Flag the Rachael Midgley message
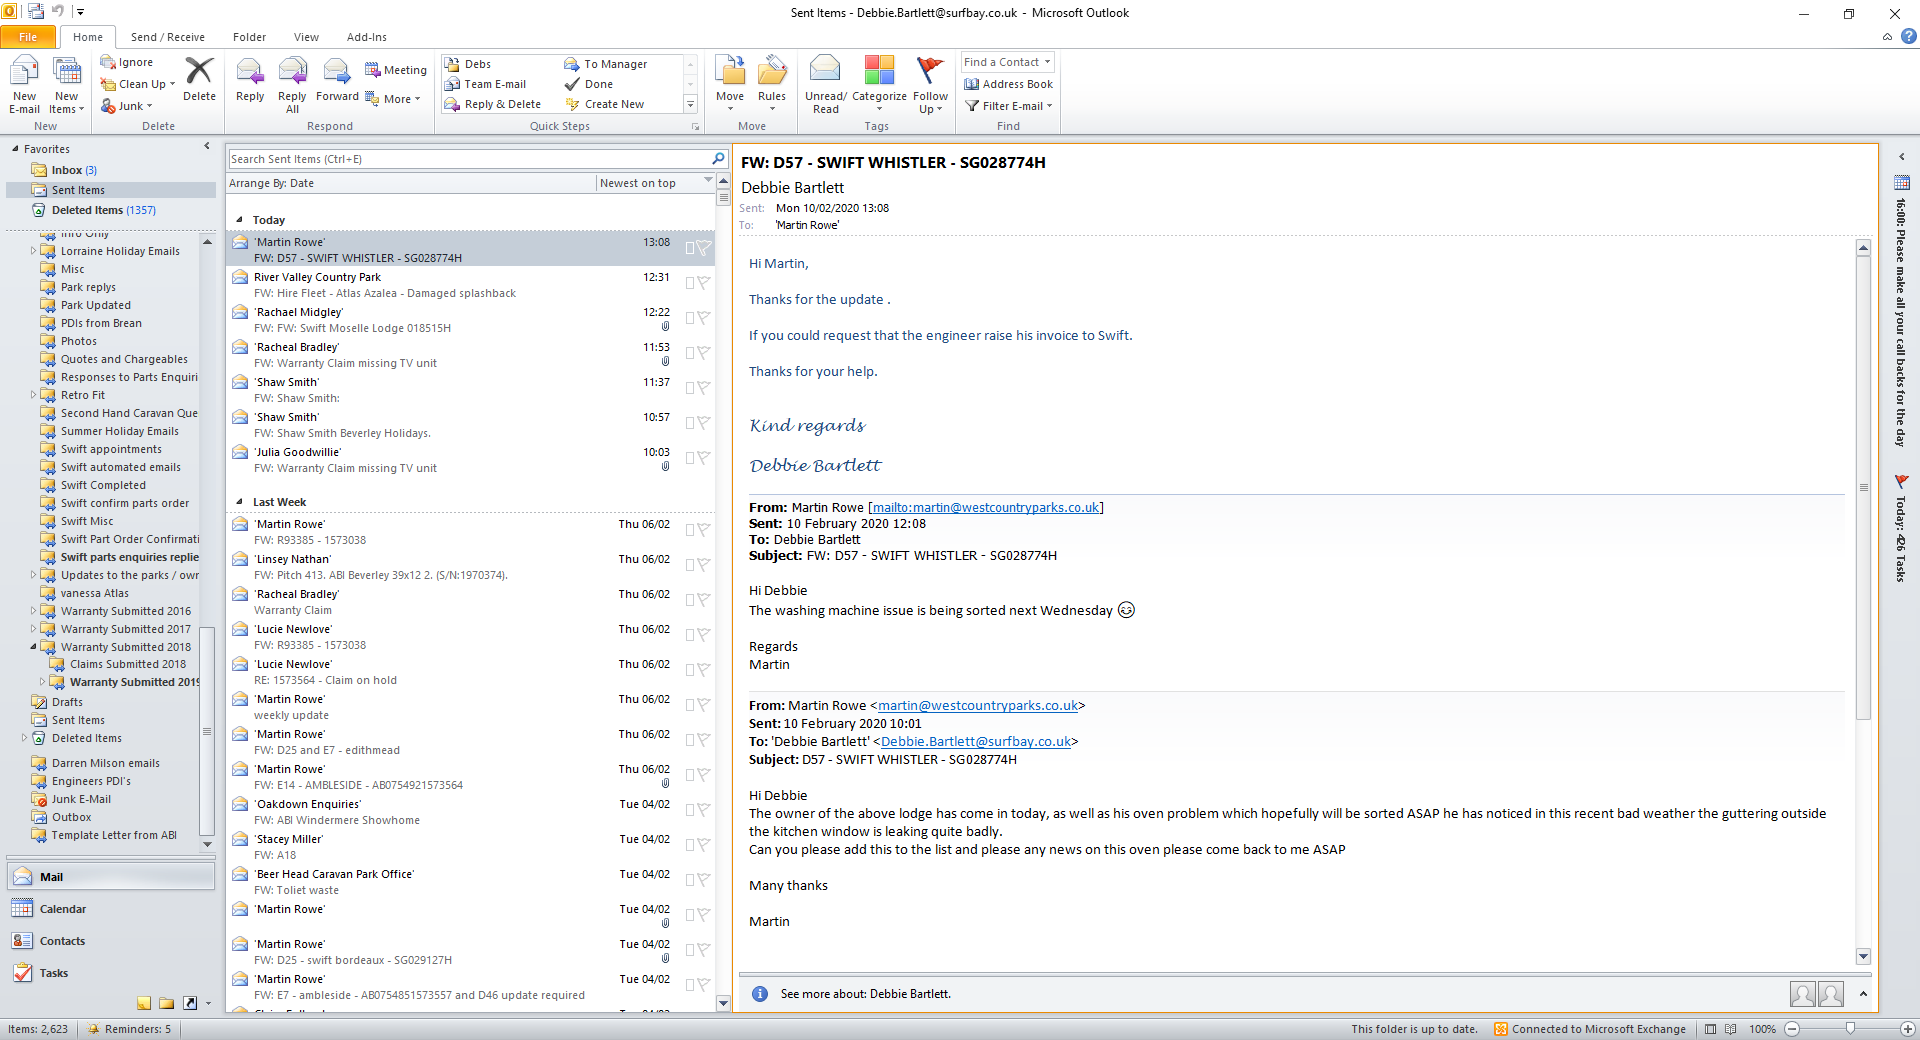Screen dimensions: 1920x1040 (x=704, y=318)
